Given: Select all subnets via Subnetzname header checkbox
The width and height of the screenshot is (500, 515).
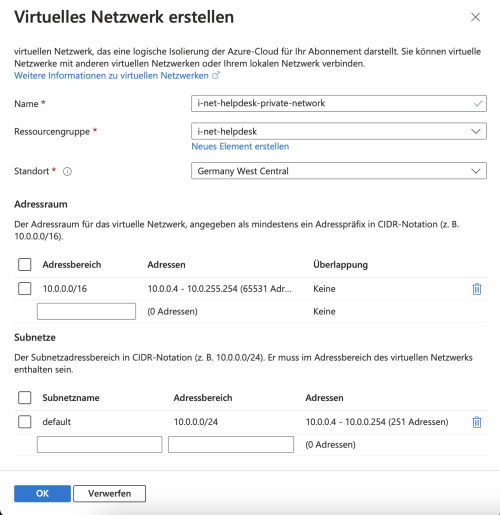Looking at the screenshot, I should (x=25, y=397).
